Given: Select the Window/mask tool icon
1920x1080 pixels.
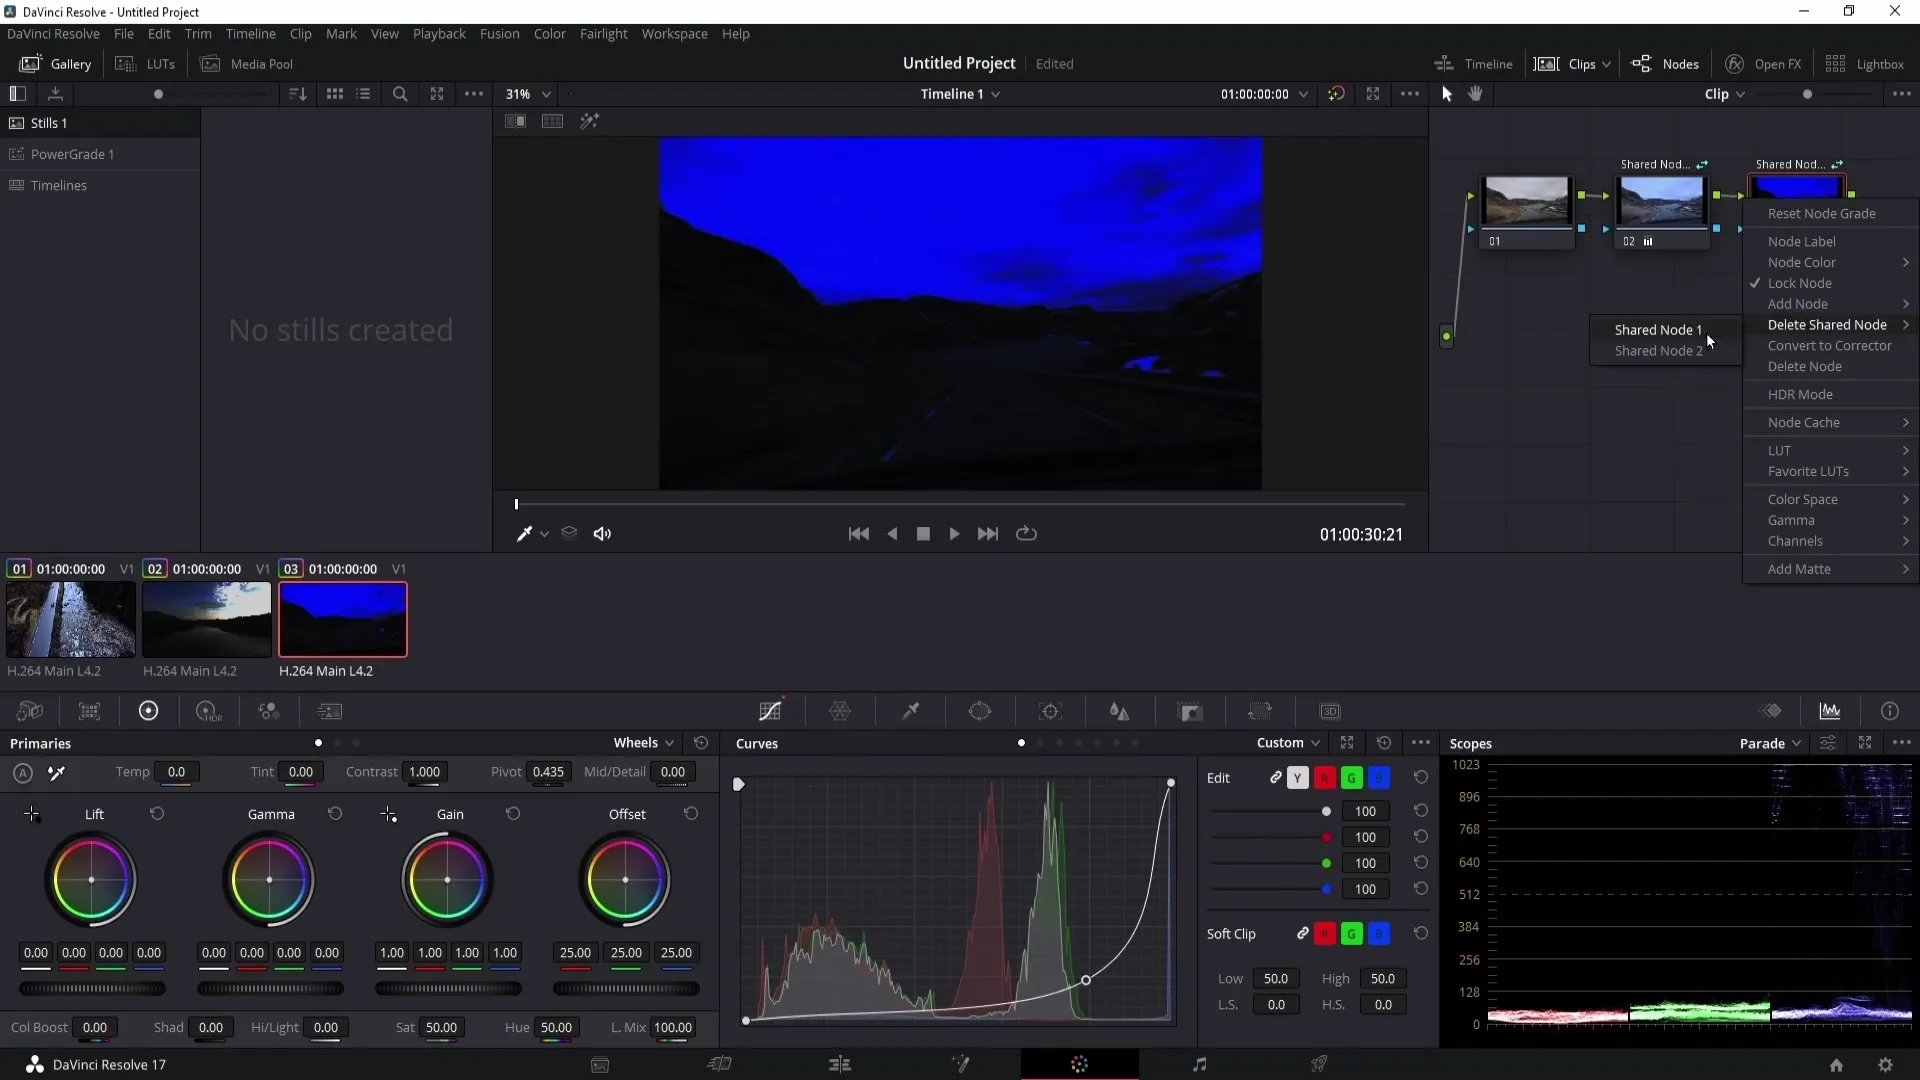Looking at the screenshot, I should click(981, 712).
